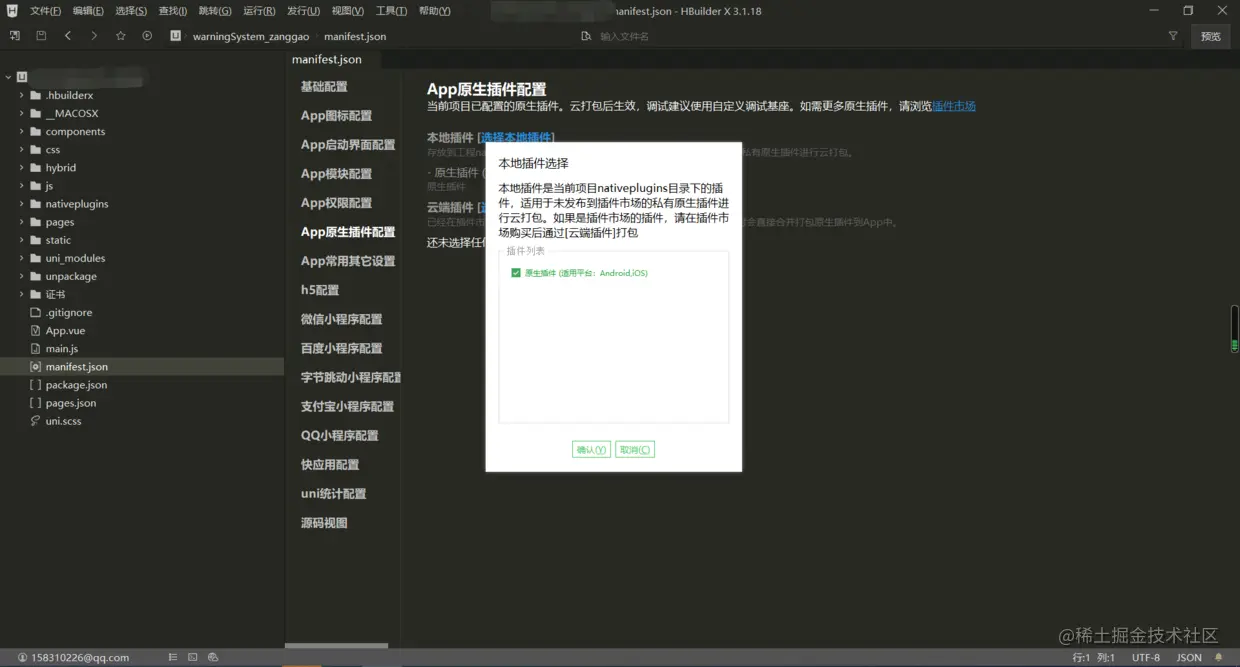Open the 基础配置 section
Image resolution: width=1240 pixels, height=667 pixels.
[324, 87]
